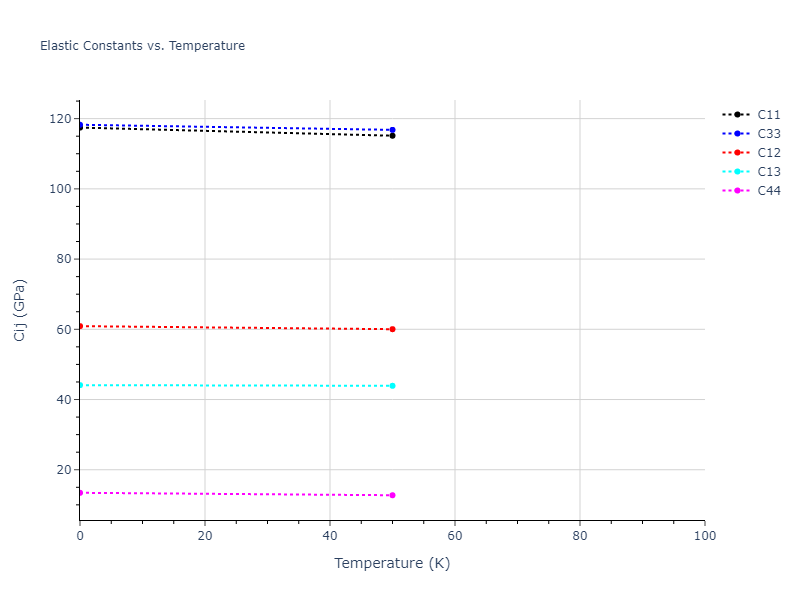The image size is (800, 600).
Task: Select the blue C33 data point at 50 K
Action: [x=392, y=130]
